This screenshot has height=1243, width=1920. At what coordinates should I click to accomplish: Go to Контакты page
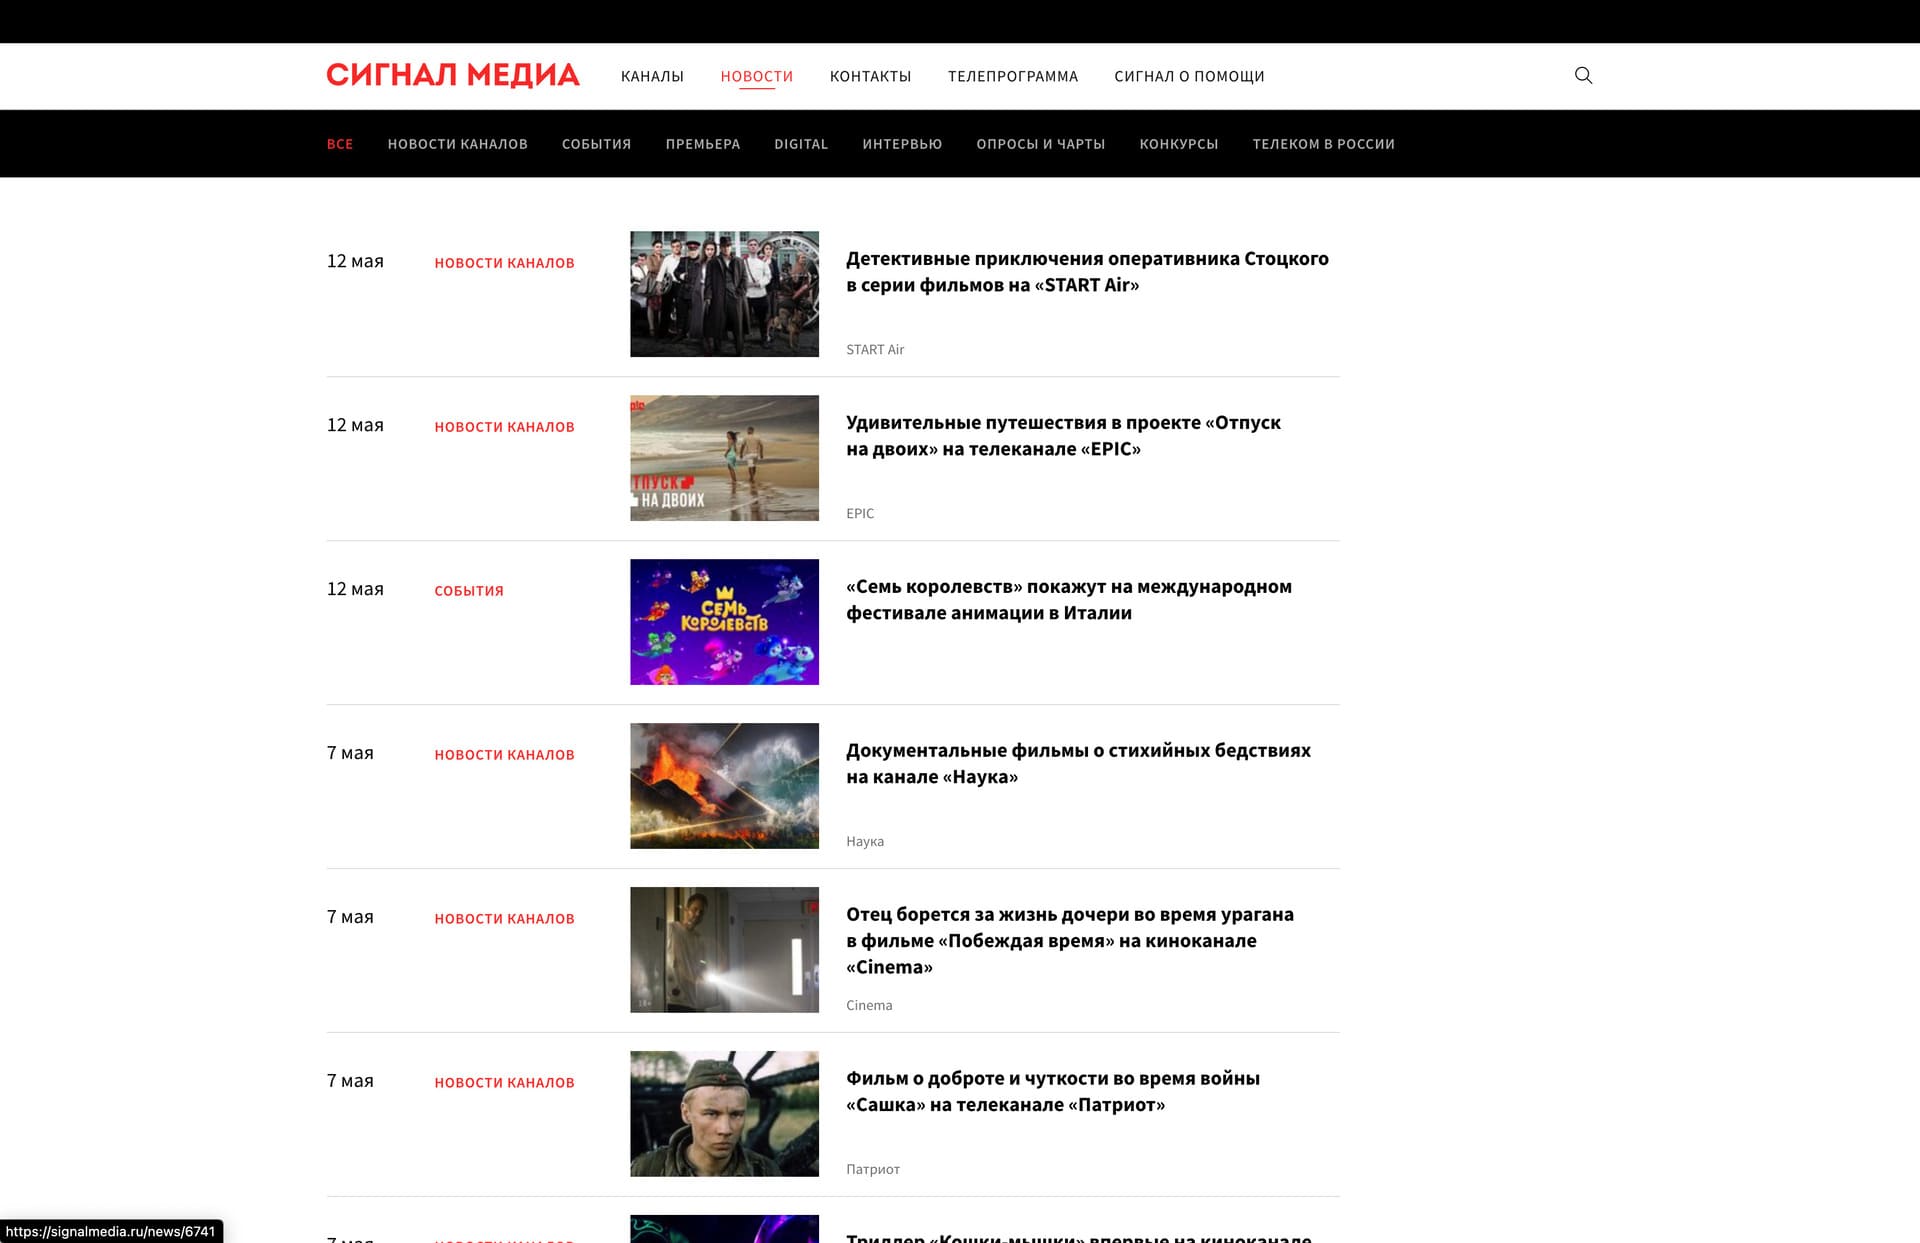[x=870, y=76]
